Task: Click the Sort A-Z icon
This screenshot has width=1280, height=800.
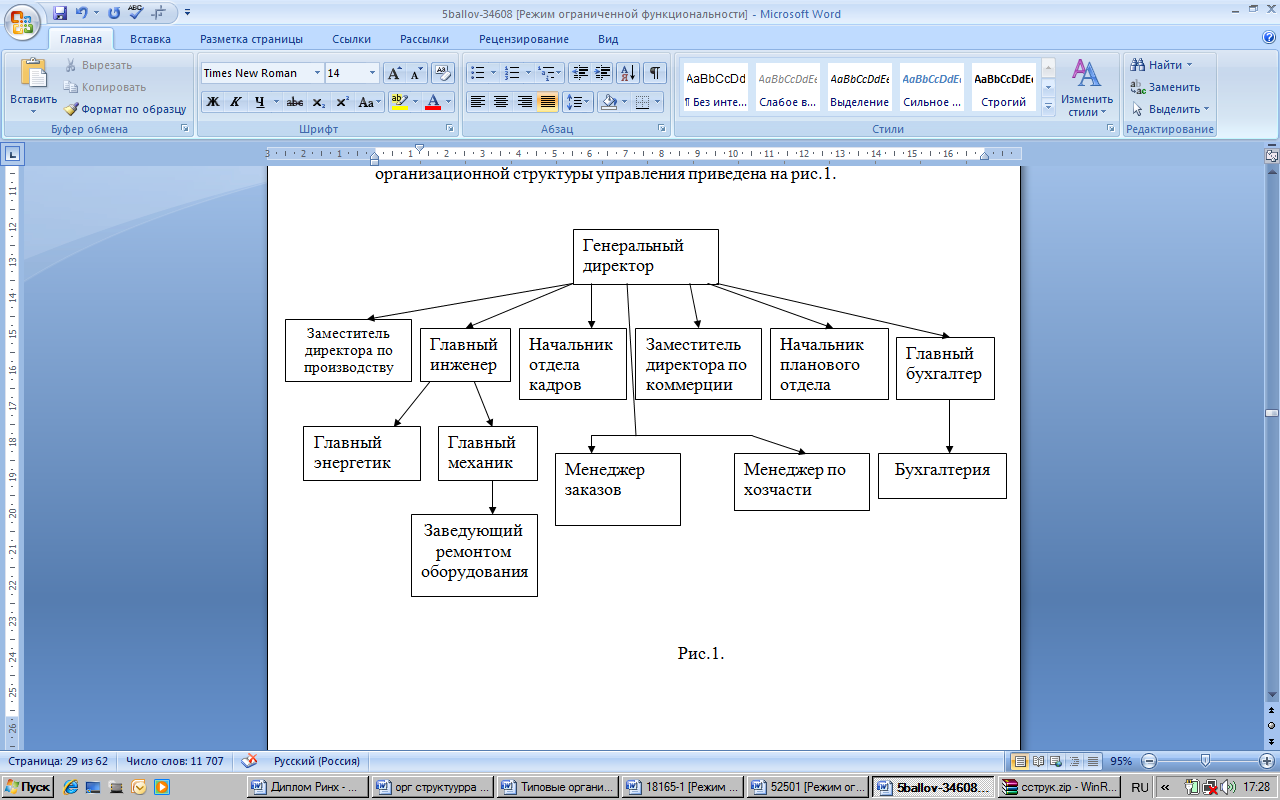Action: (x=628, y=73)
